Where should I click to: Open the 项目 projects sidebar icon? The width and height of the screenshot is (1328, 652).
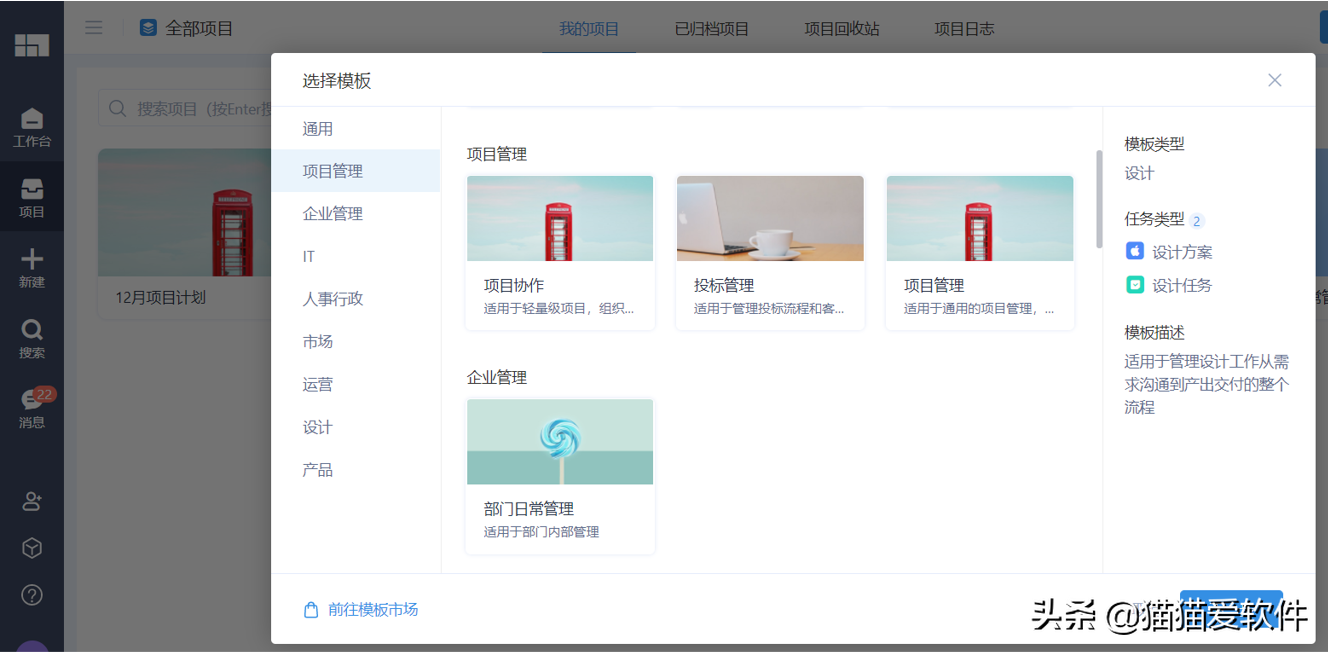[x=32, y=197]
